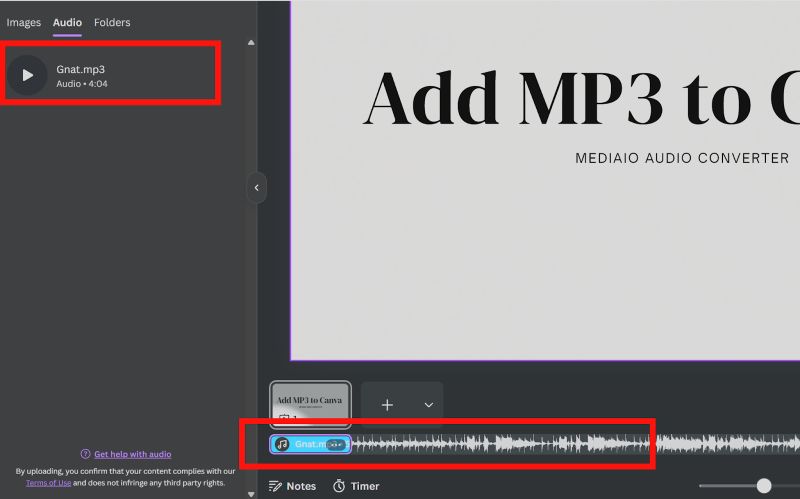The width and height of the screenshot is (800, 499).
Task: Open the Notes panel
Action: (x=292, y=486)
